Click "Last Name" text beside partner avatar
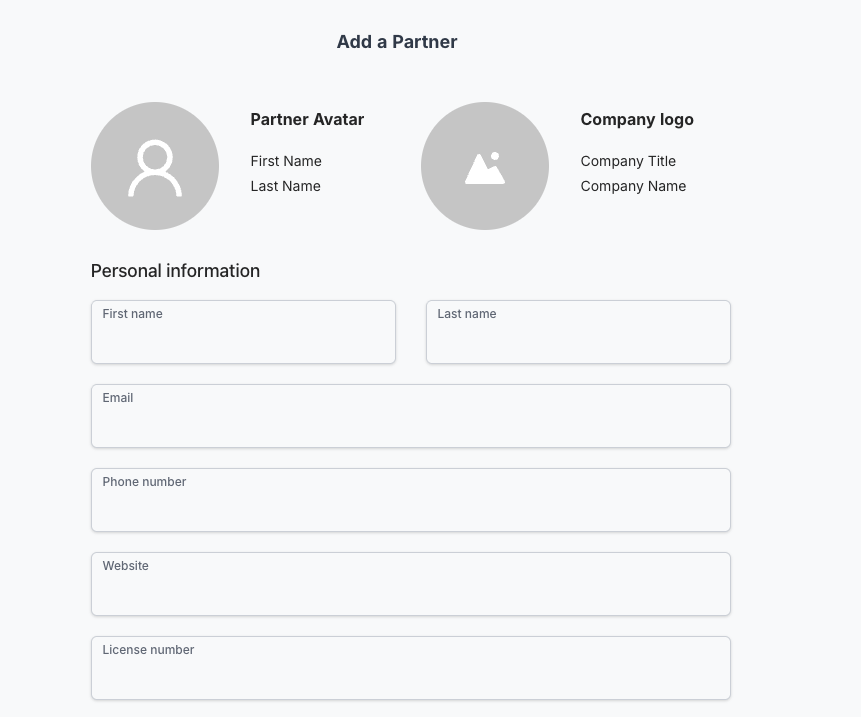The image size is (861, 717). (x=286, y=186)
